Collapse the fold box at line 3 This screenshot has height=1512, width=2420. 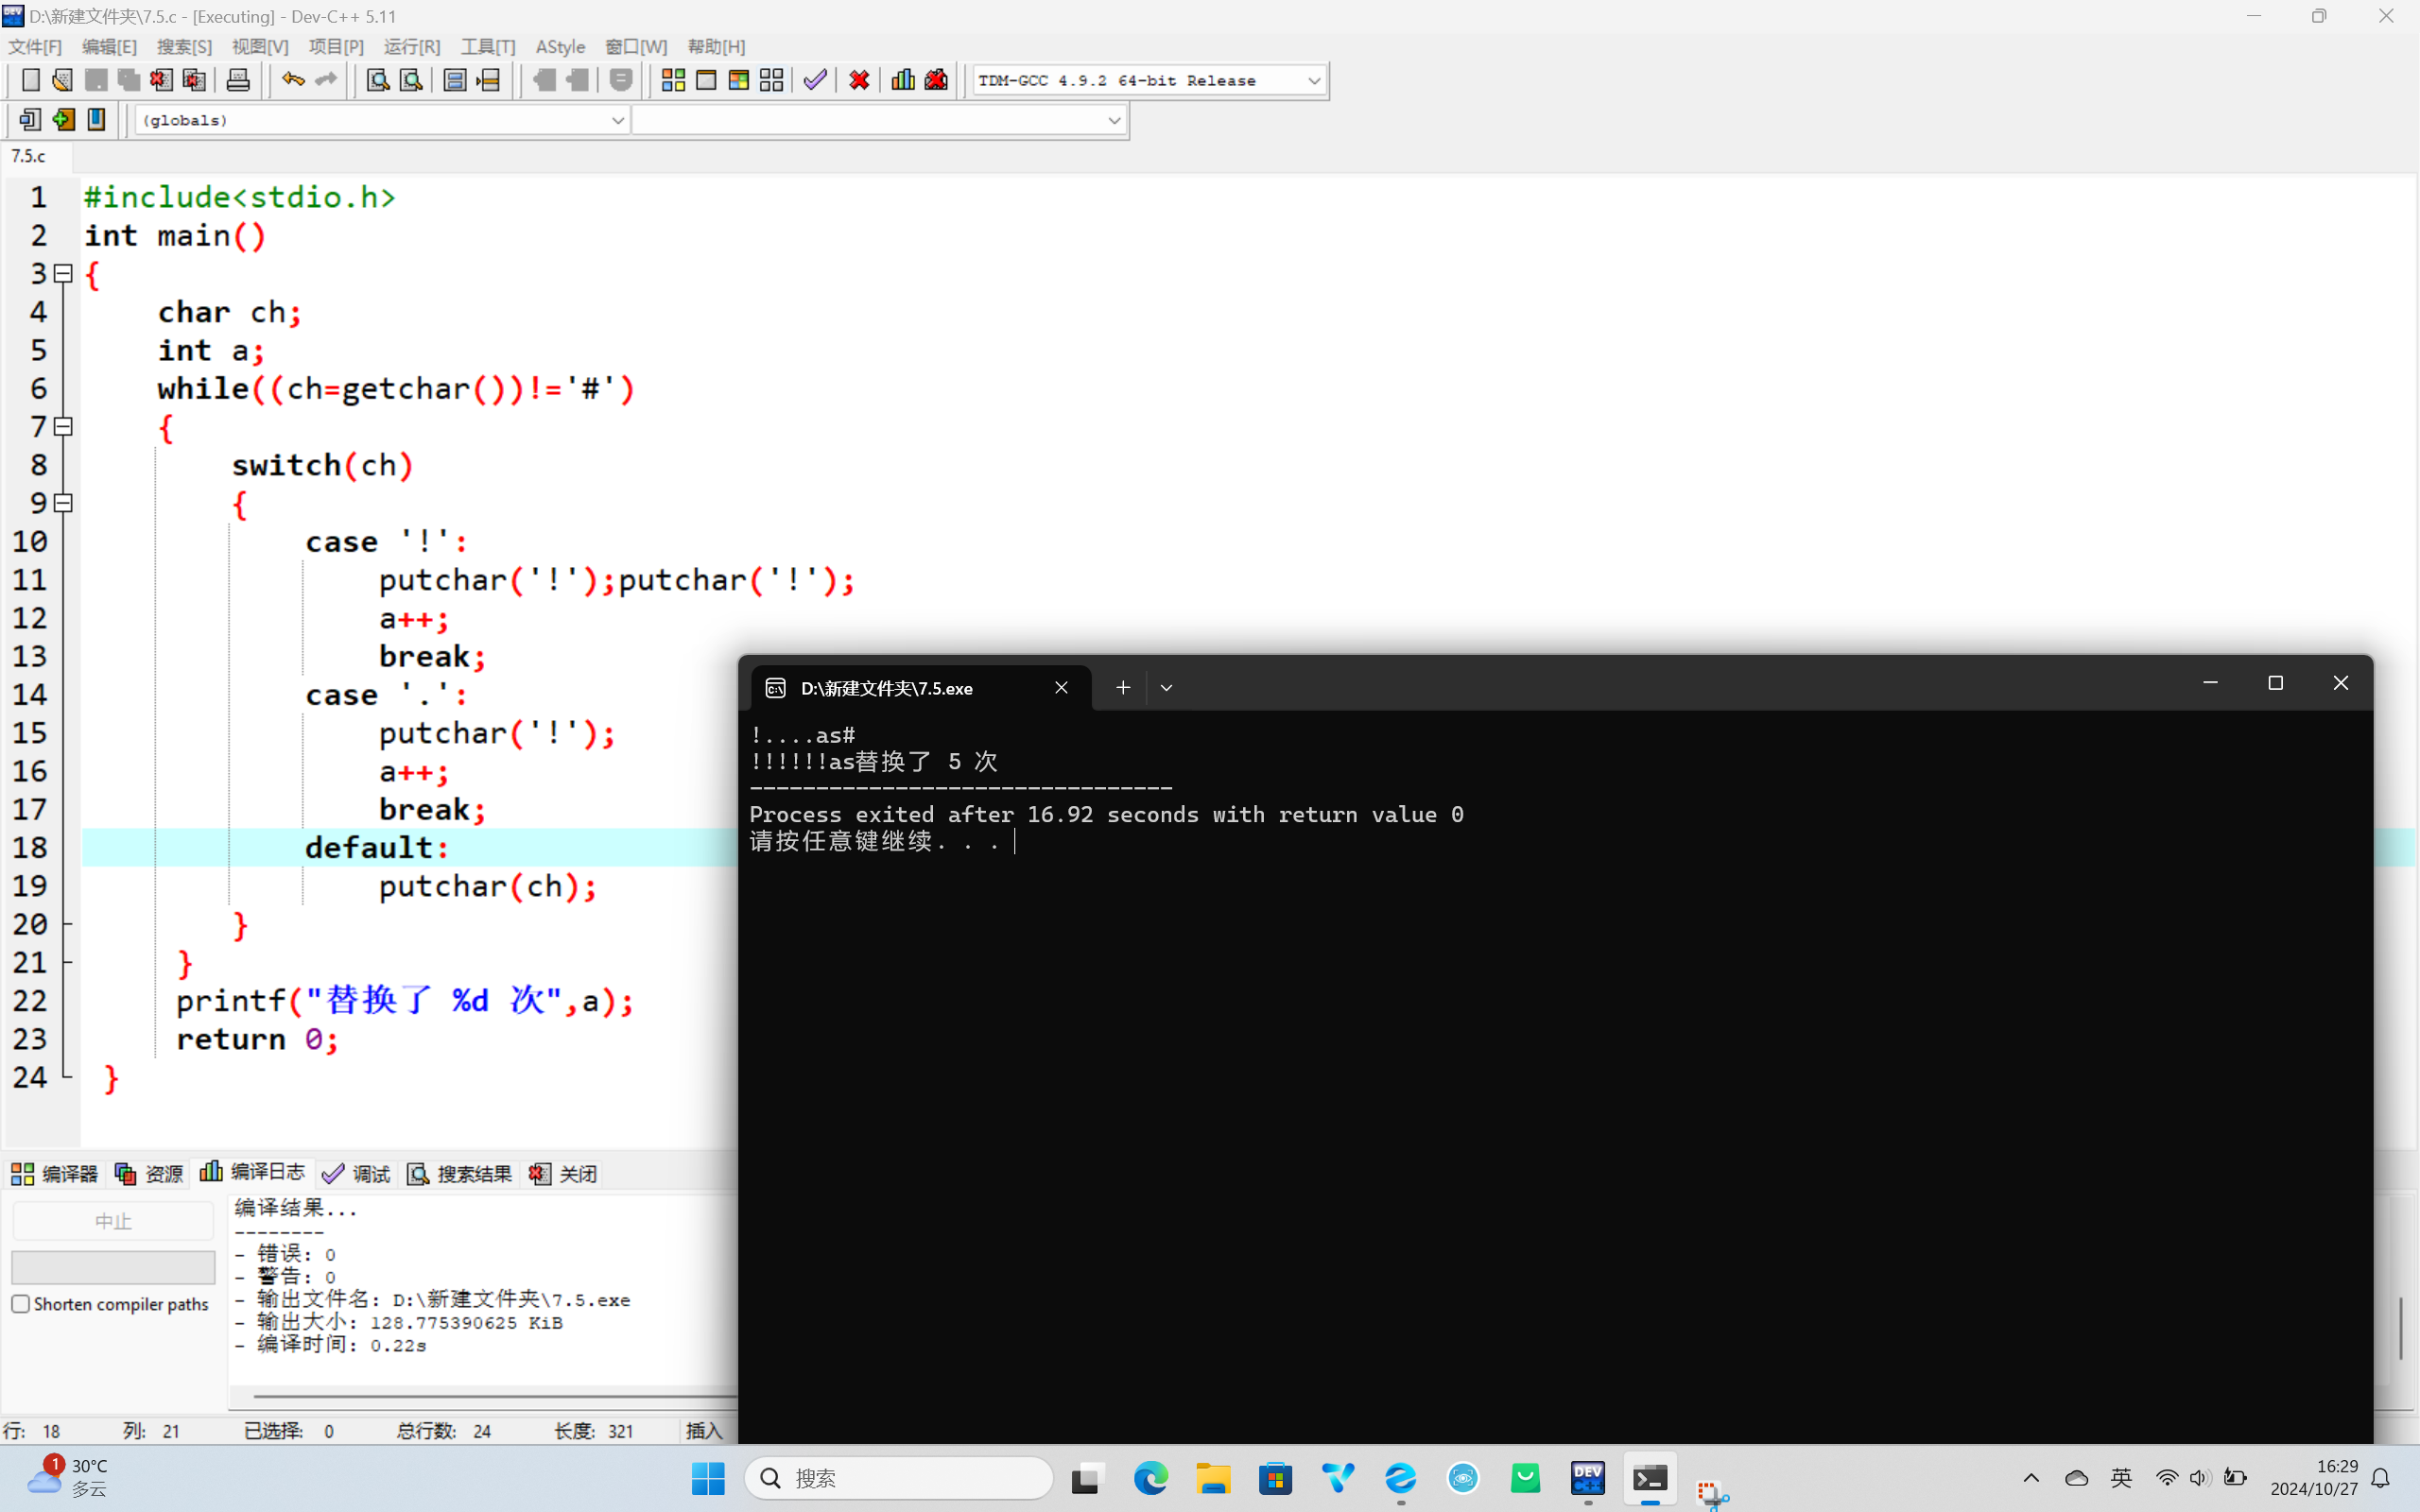[x=63, y=273]
